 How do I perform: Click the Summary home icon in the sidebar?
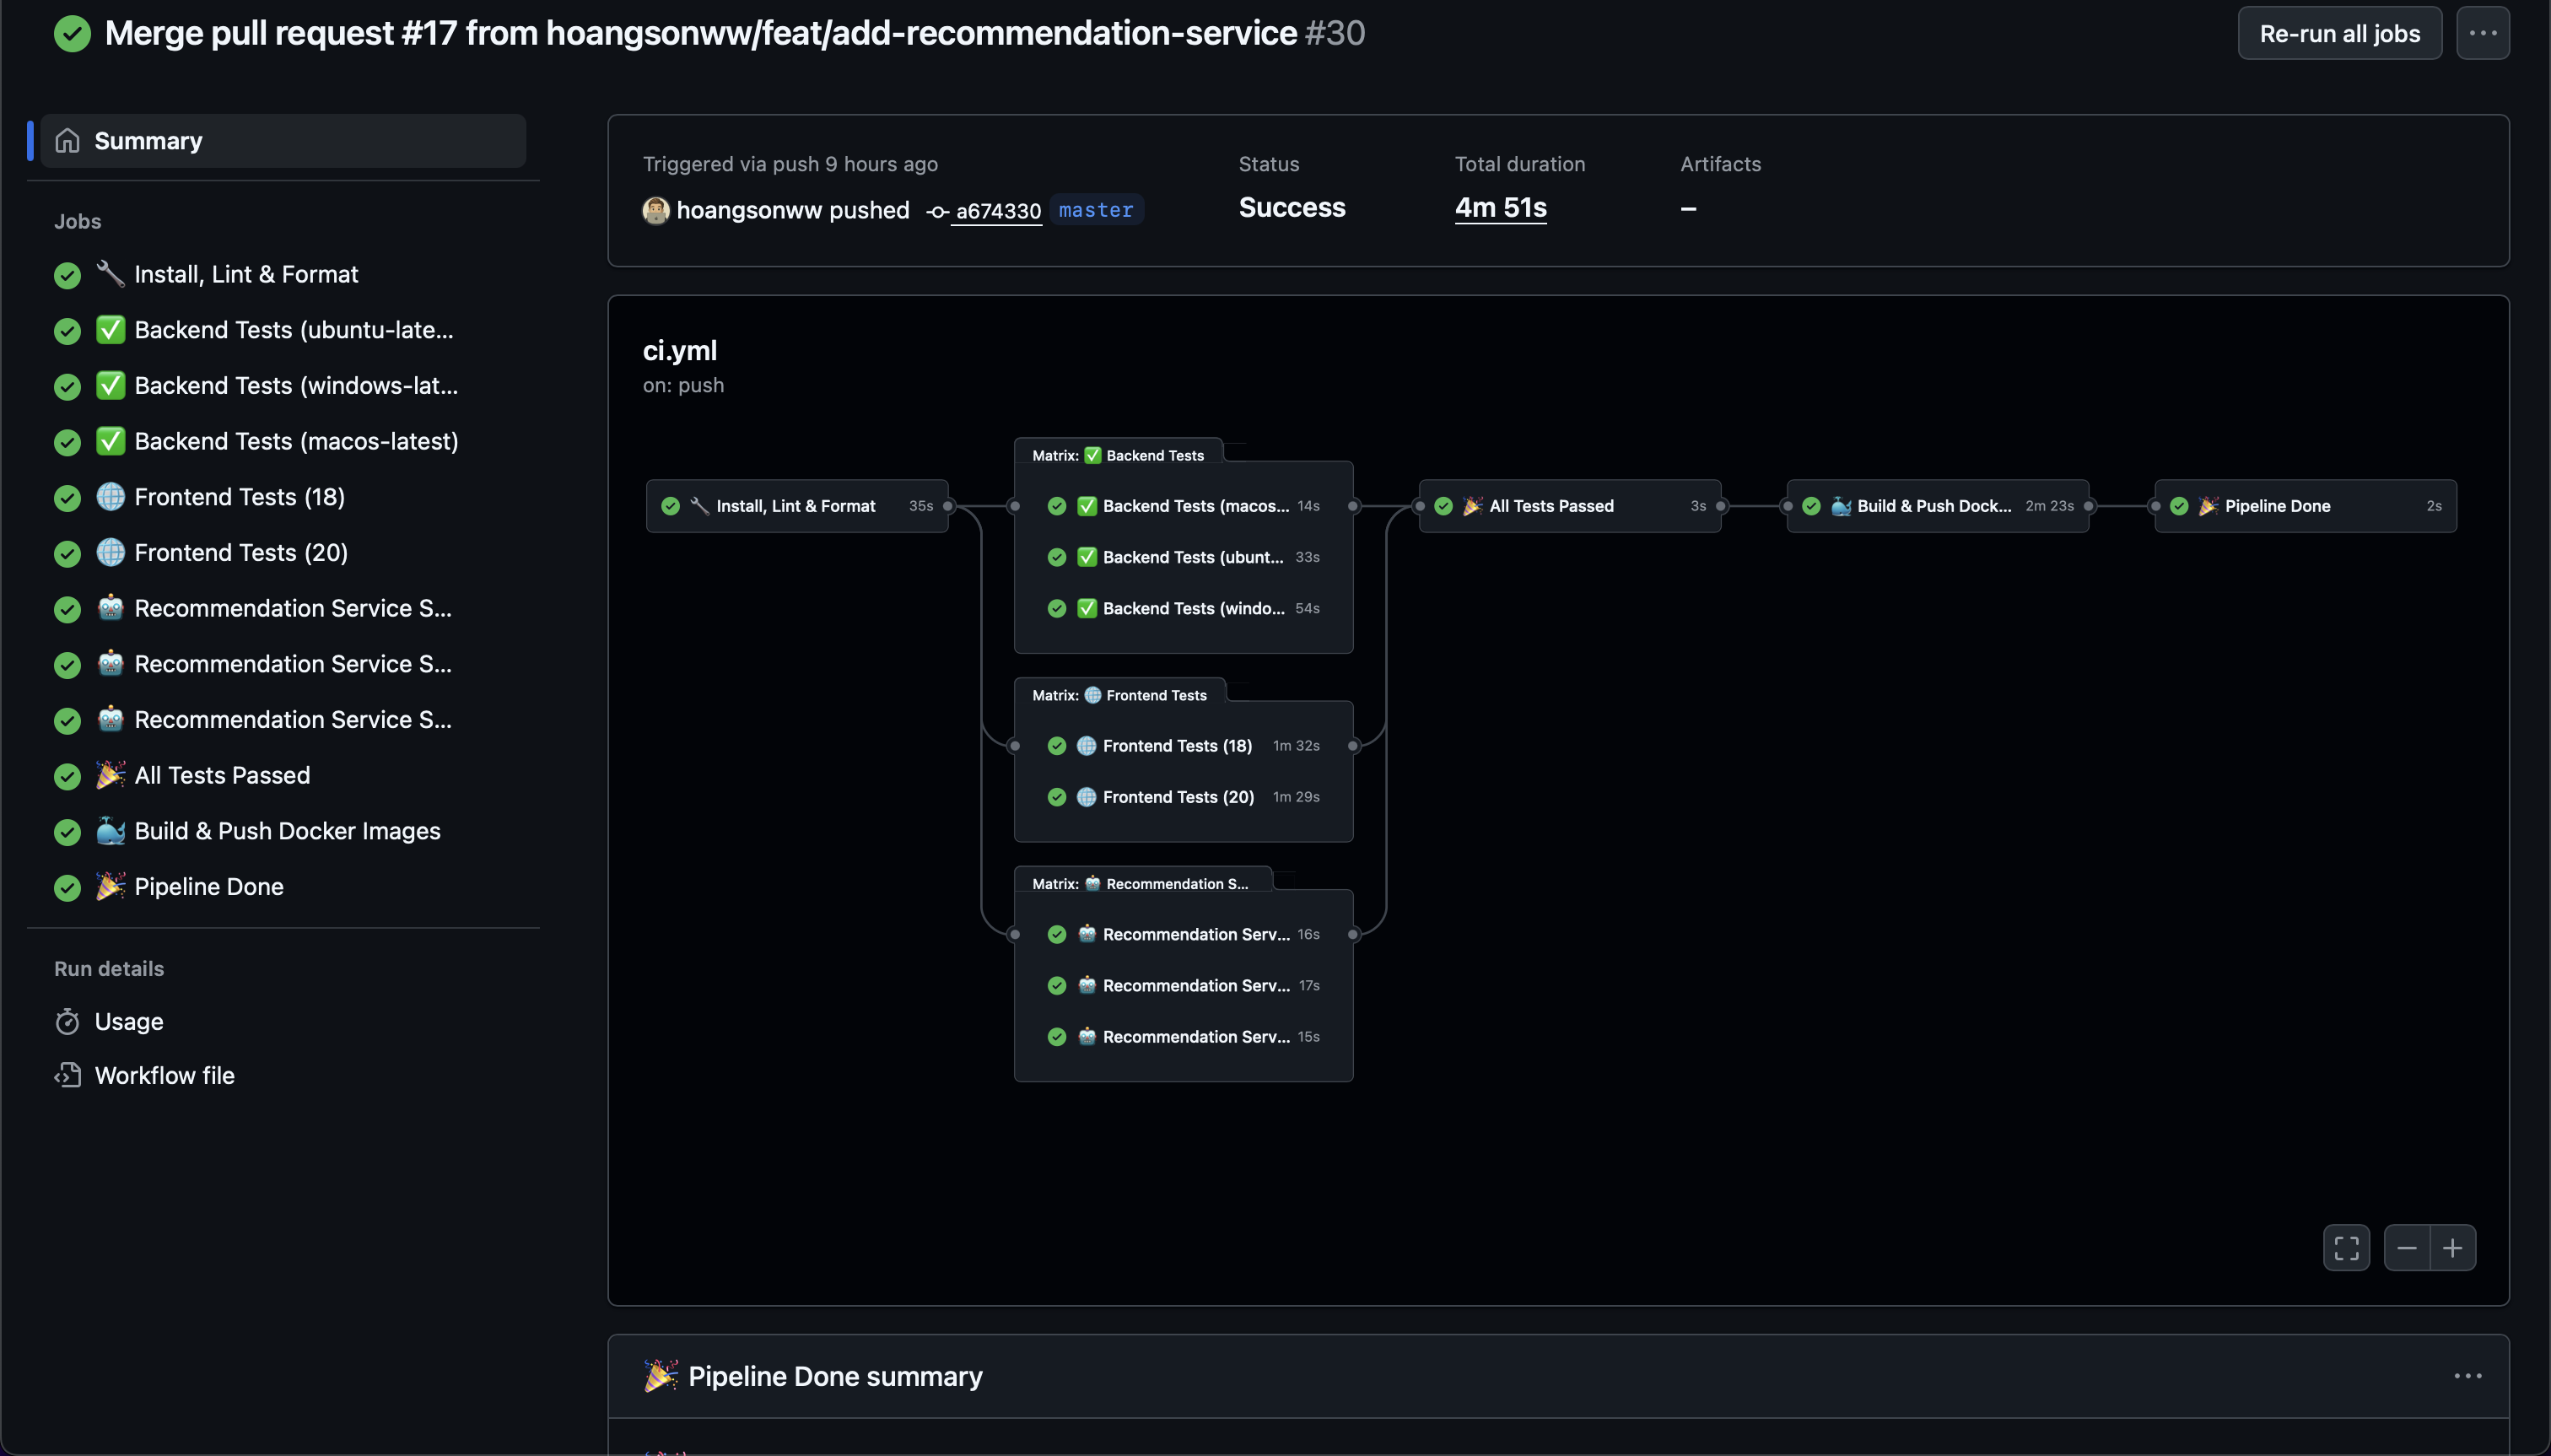pyautogui.click(x=67, y=140)
